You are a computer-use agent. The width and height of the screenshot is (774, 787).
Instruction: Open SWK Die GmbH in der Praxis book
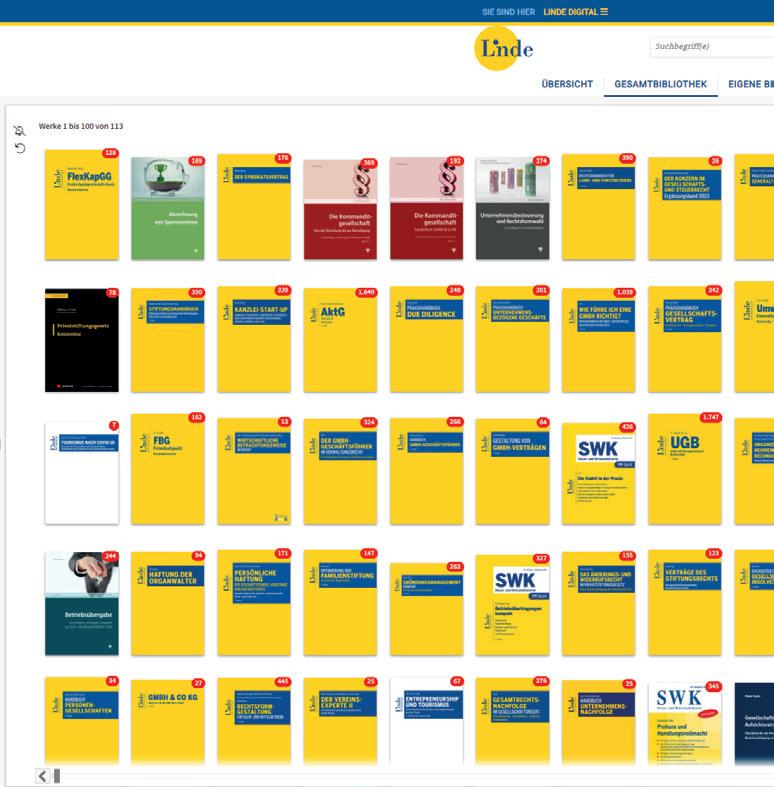point(598,474)
